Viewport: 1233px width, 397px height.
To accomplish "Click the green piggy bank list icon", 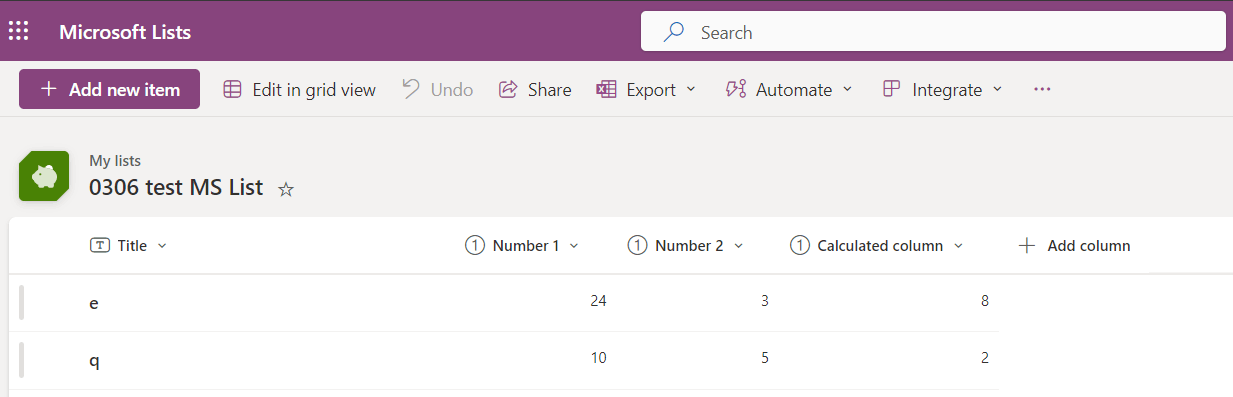I will pos(44,176).
